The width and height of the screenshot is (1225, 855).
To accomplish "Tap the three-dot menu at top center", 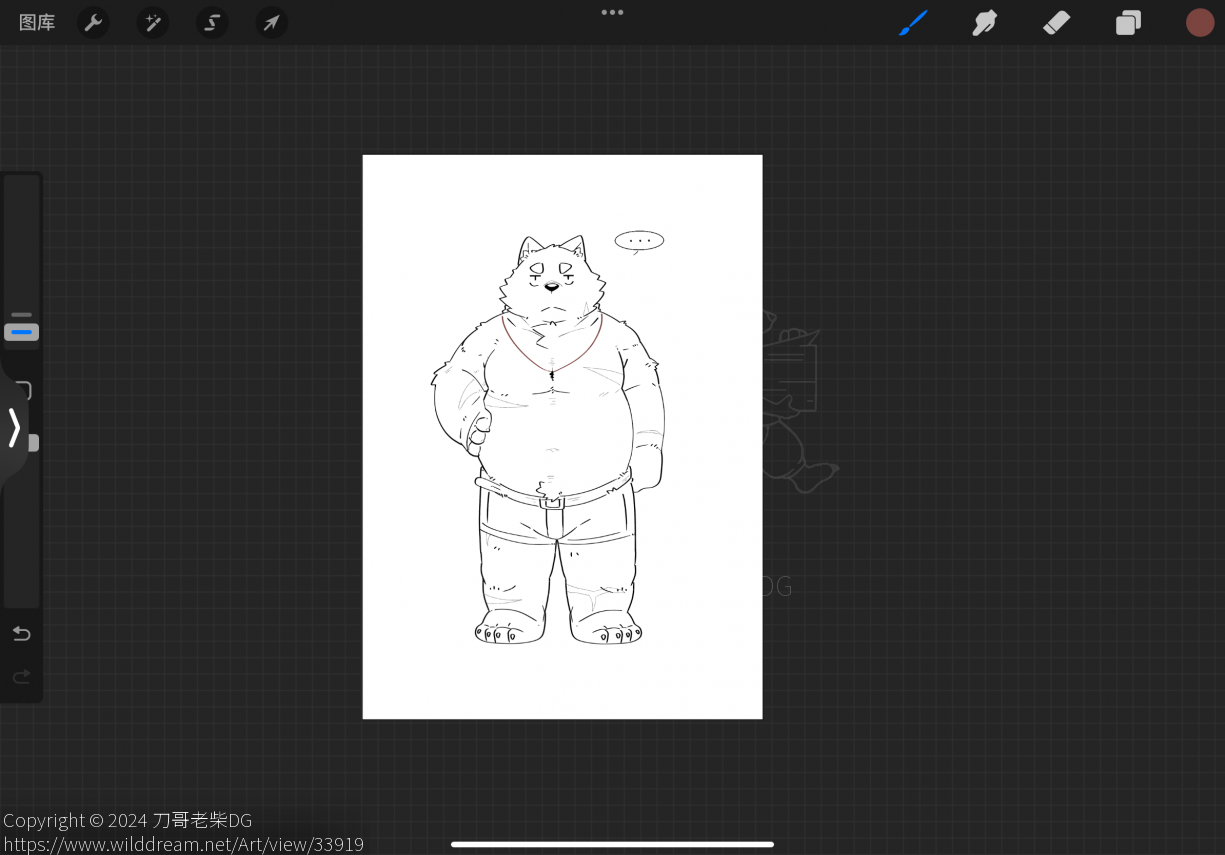I will coord(612,13).
